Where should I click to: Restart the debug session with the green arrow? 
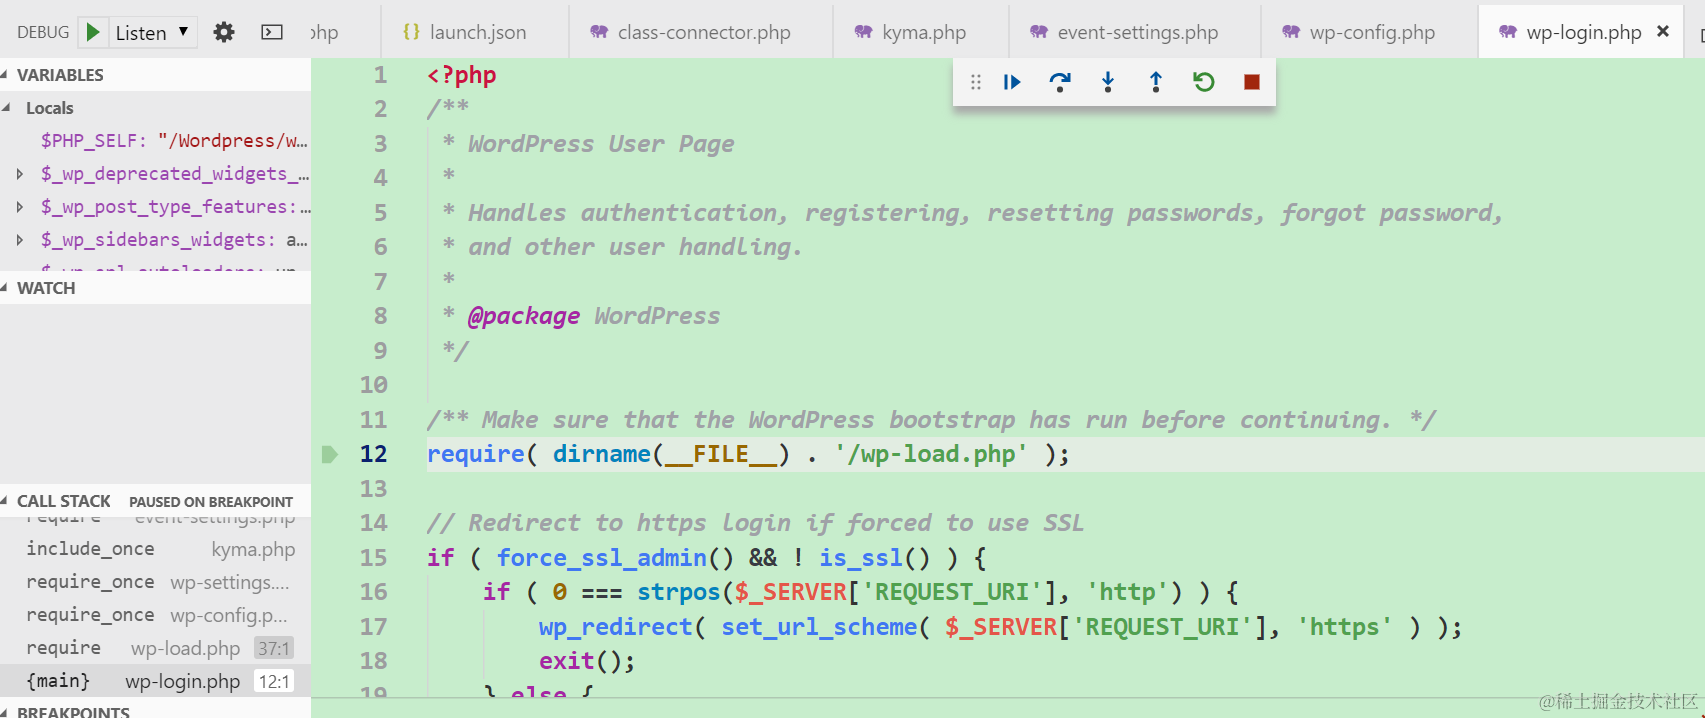pyautogui.click(x=1204, y=82)
